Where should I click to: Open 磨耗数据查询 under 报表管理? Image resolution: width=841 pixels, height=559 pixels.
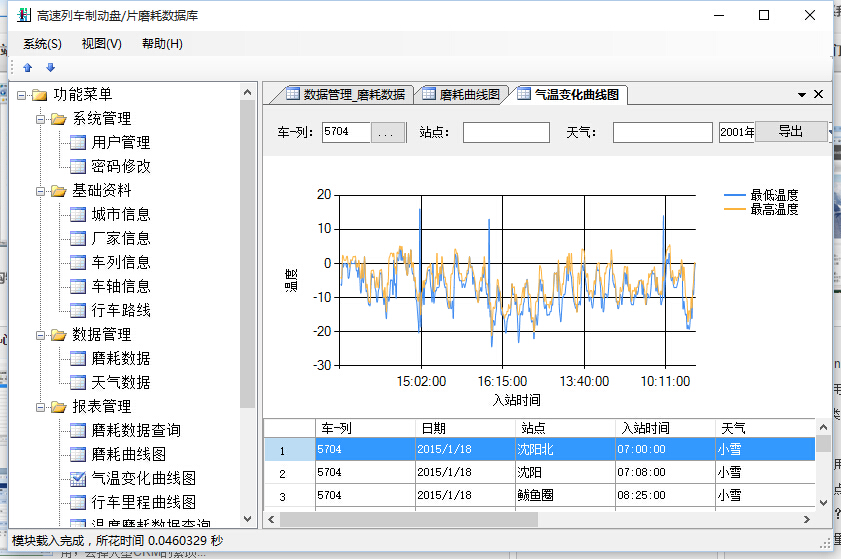pos(135,430)
